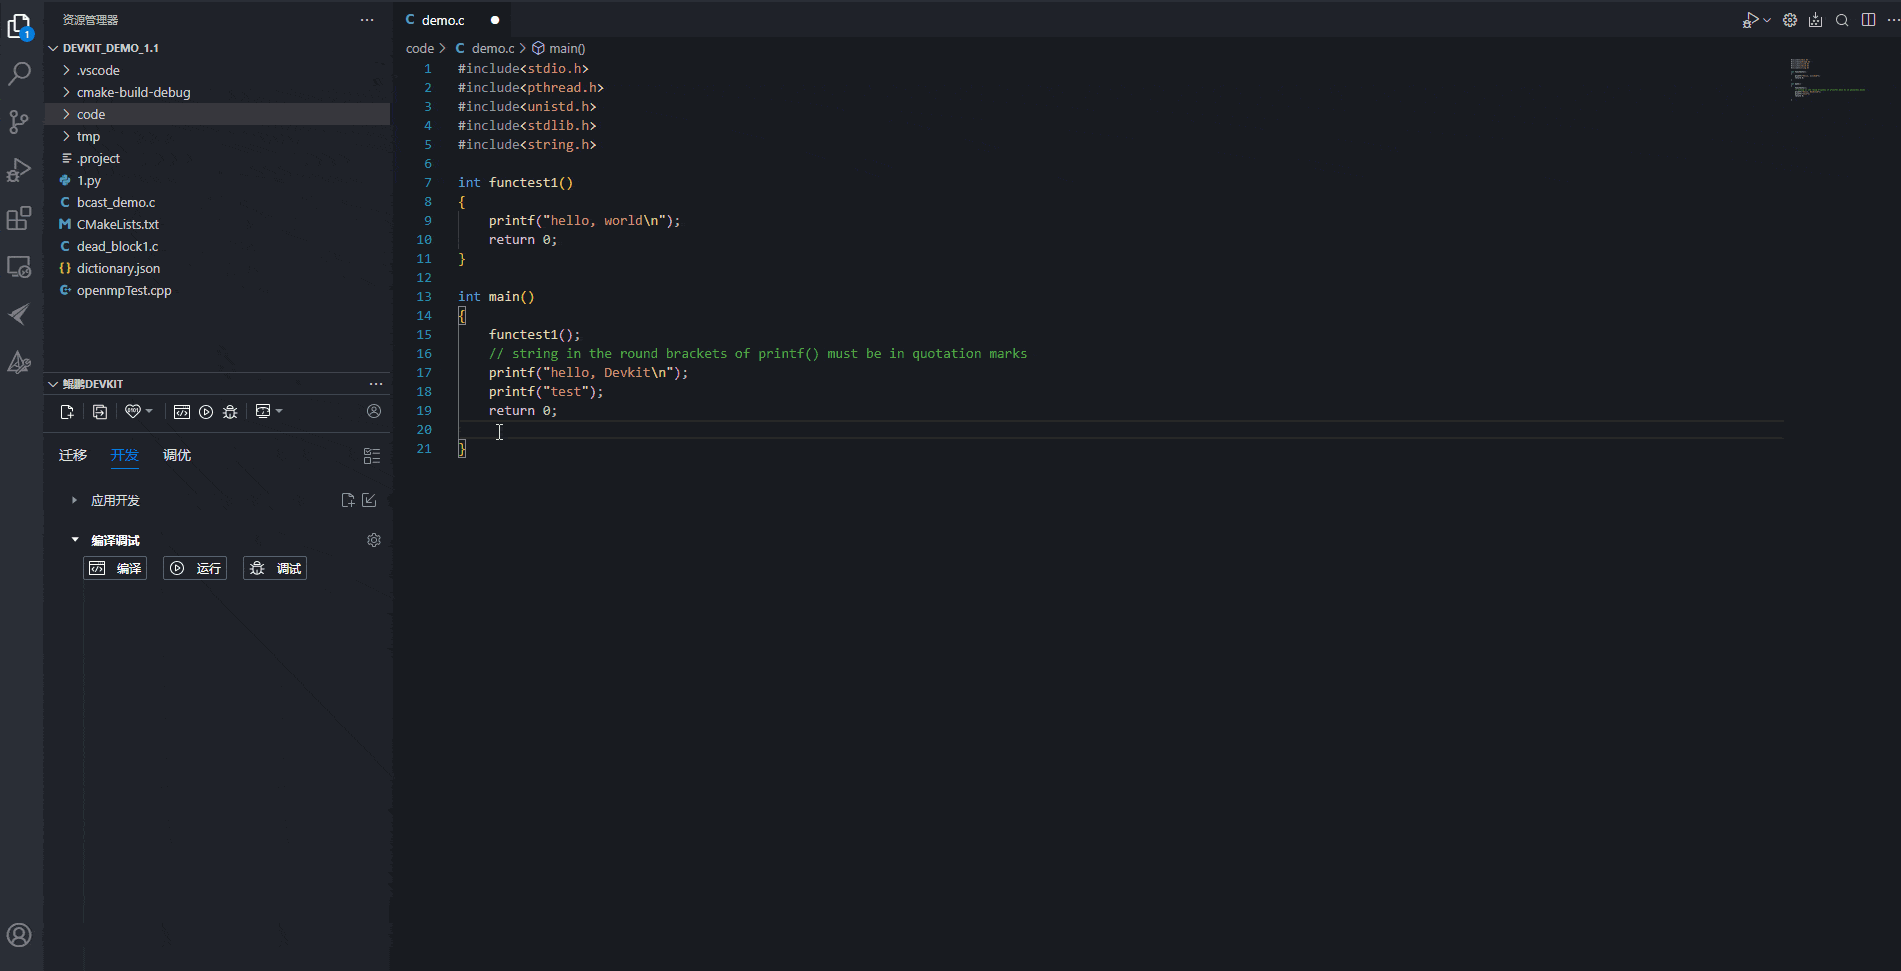1901x971 pixels.
Task: Click the magnifier icon in editor title bar
Action: click(x=1842, y=20)
